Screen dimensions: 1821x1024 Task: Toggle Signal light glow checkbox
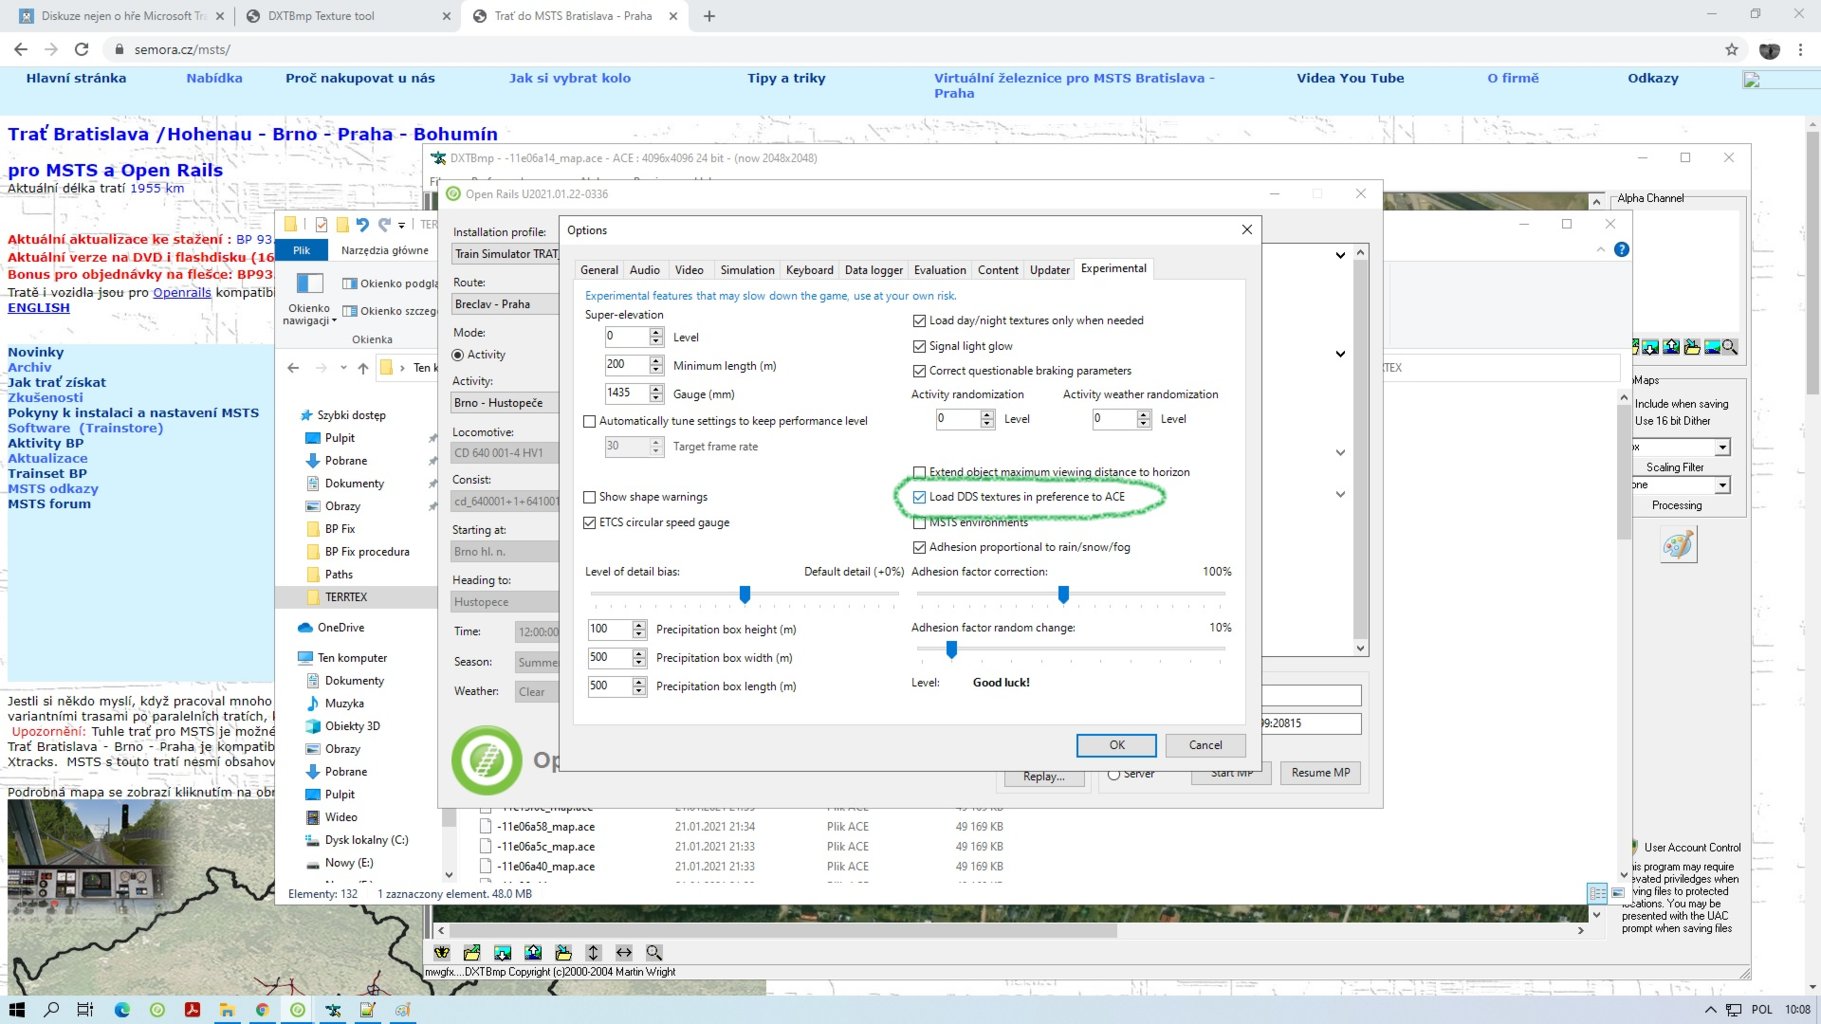point(919,346)
